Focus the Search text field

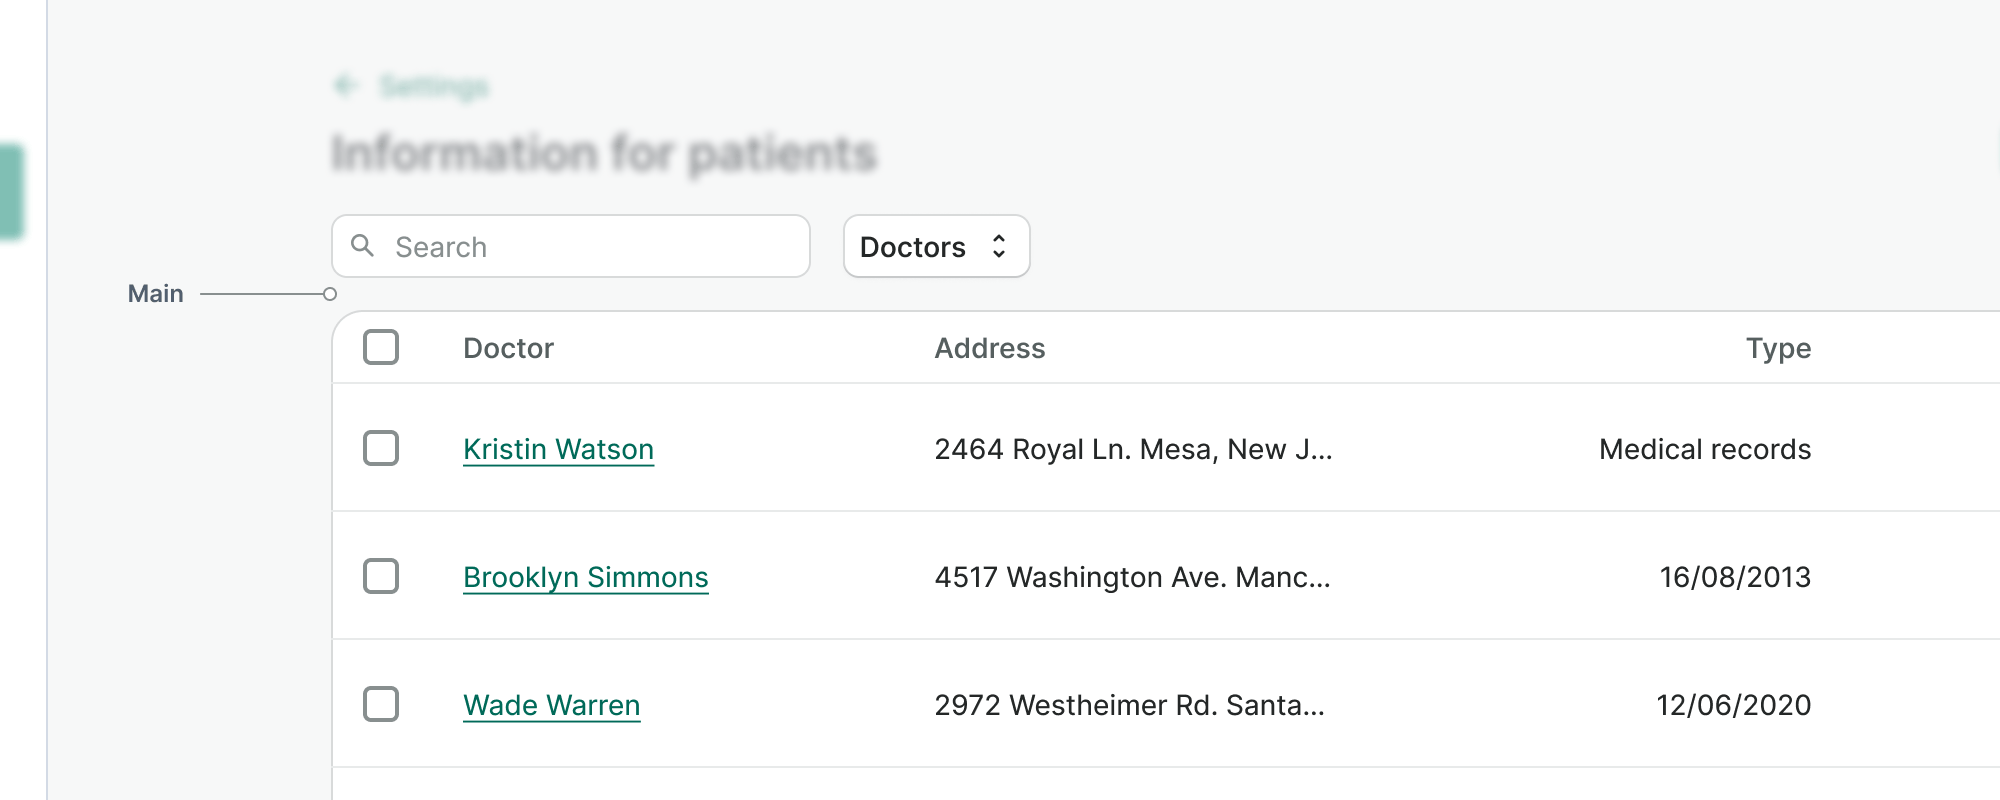coord(590,247)
